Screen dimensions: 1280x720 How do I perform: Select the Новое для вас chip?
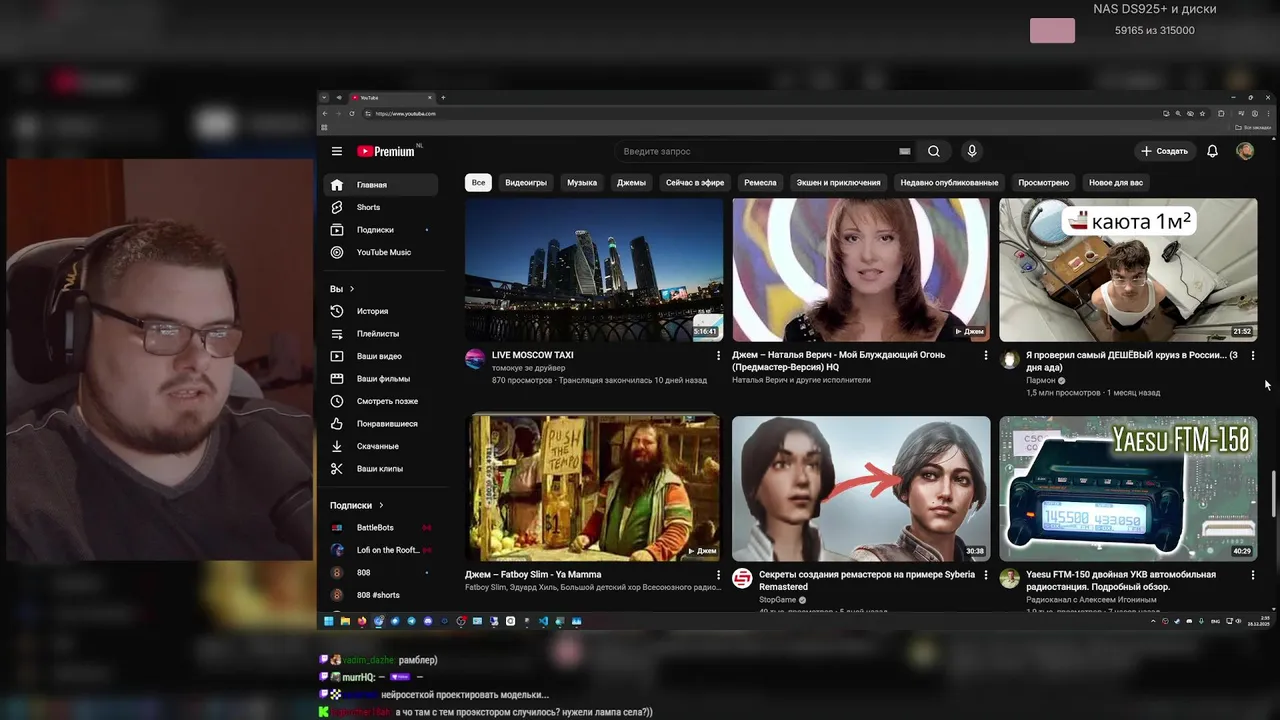coord(1116,182)
